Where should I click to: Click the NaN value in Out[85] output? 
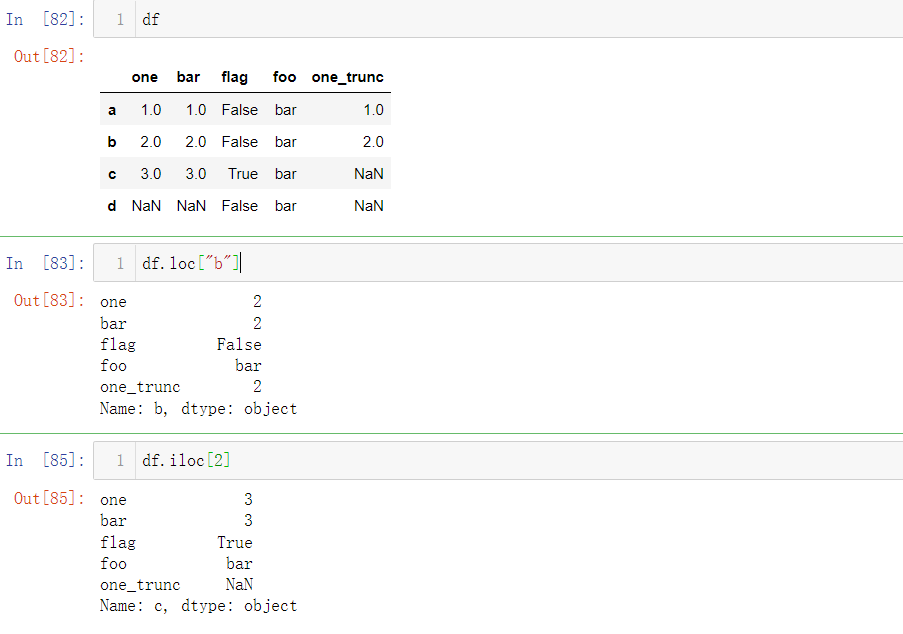click(239, 584)
